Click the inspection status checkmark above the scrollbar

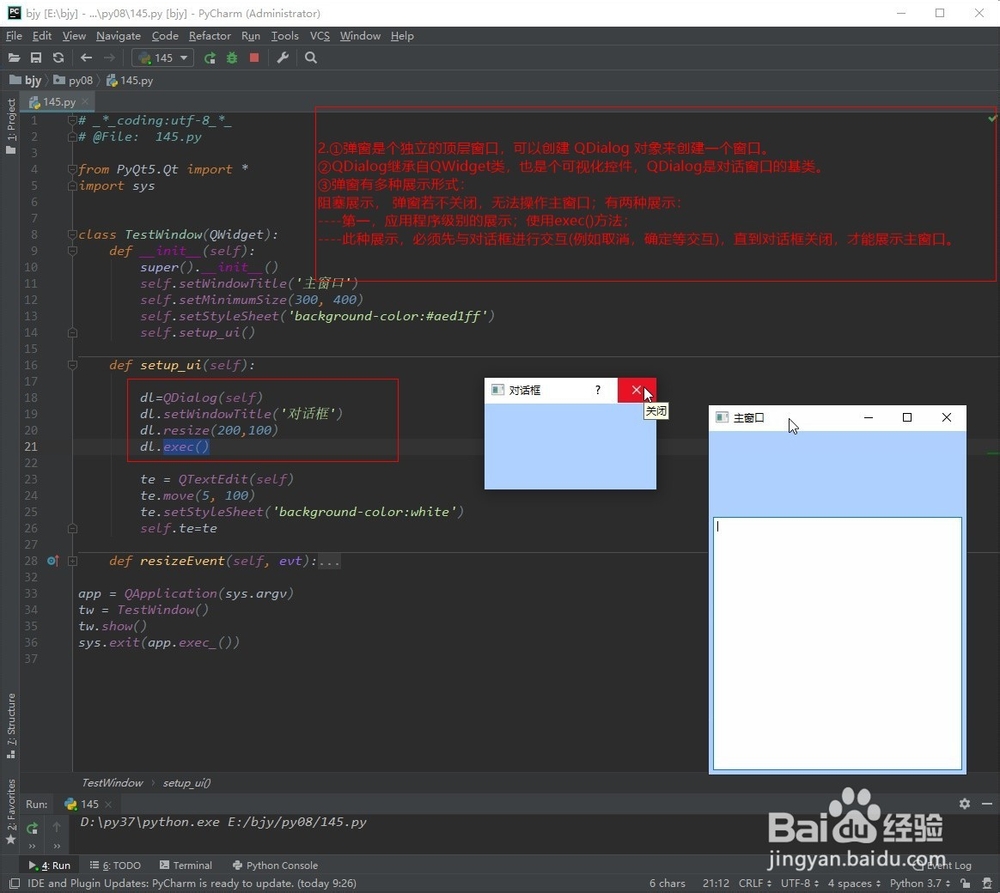(x=992, y=118)
